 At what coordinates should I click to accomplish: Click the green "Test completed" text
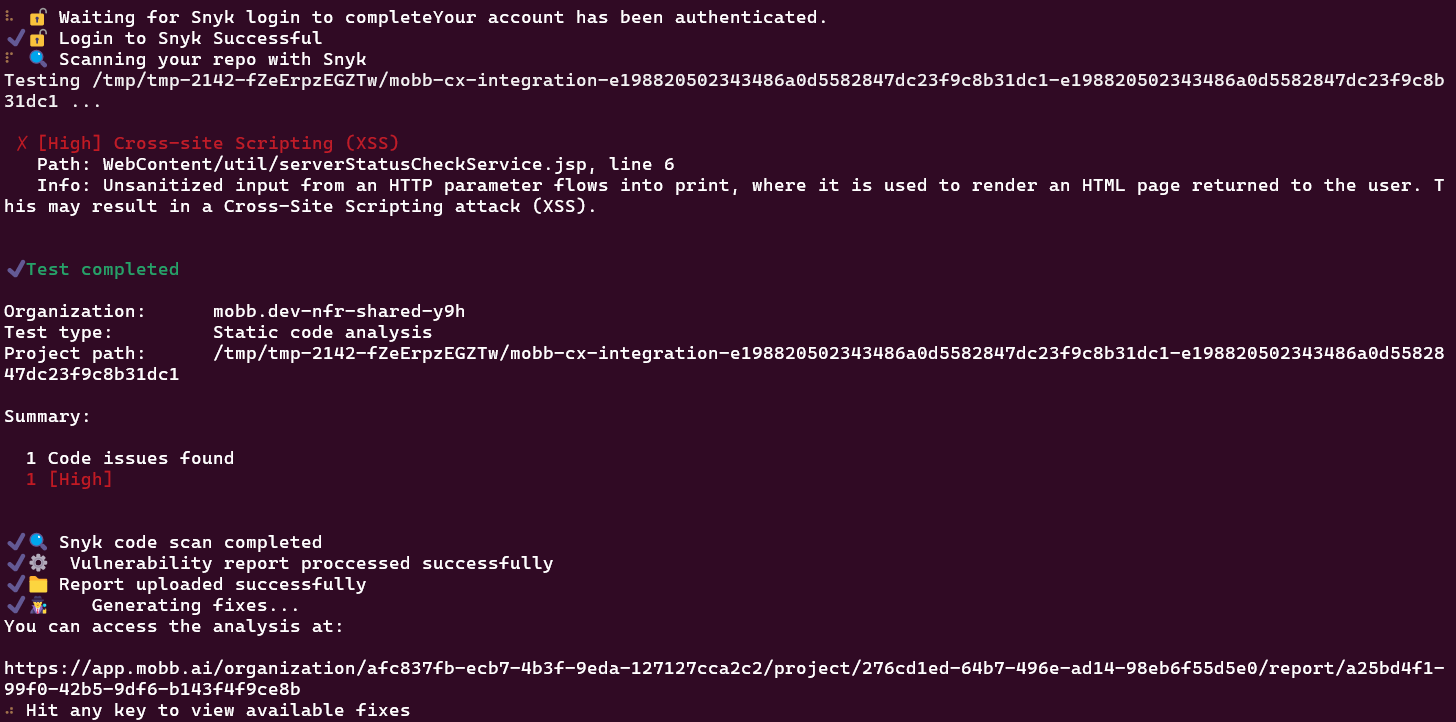(x=102, y=269)
